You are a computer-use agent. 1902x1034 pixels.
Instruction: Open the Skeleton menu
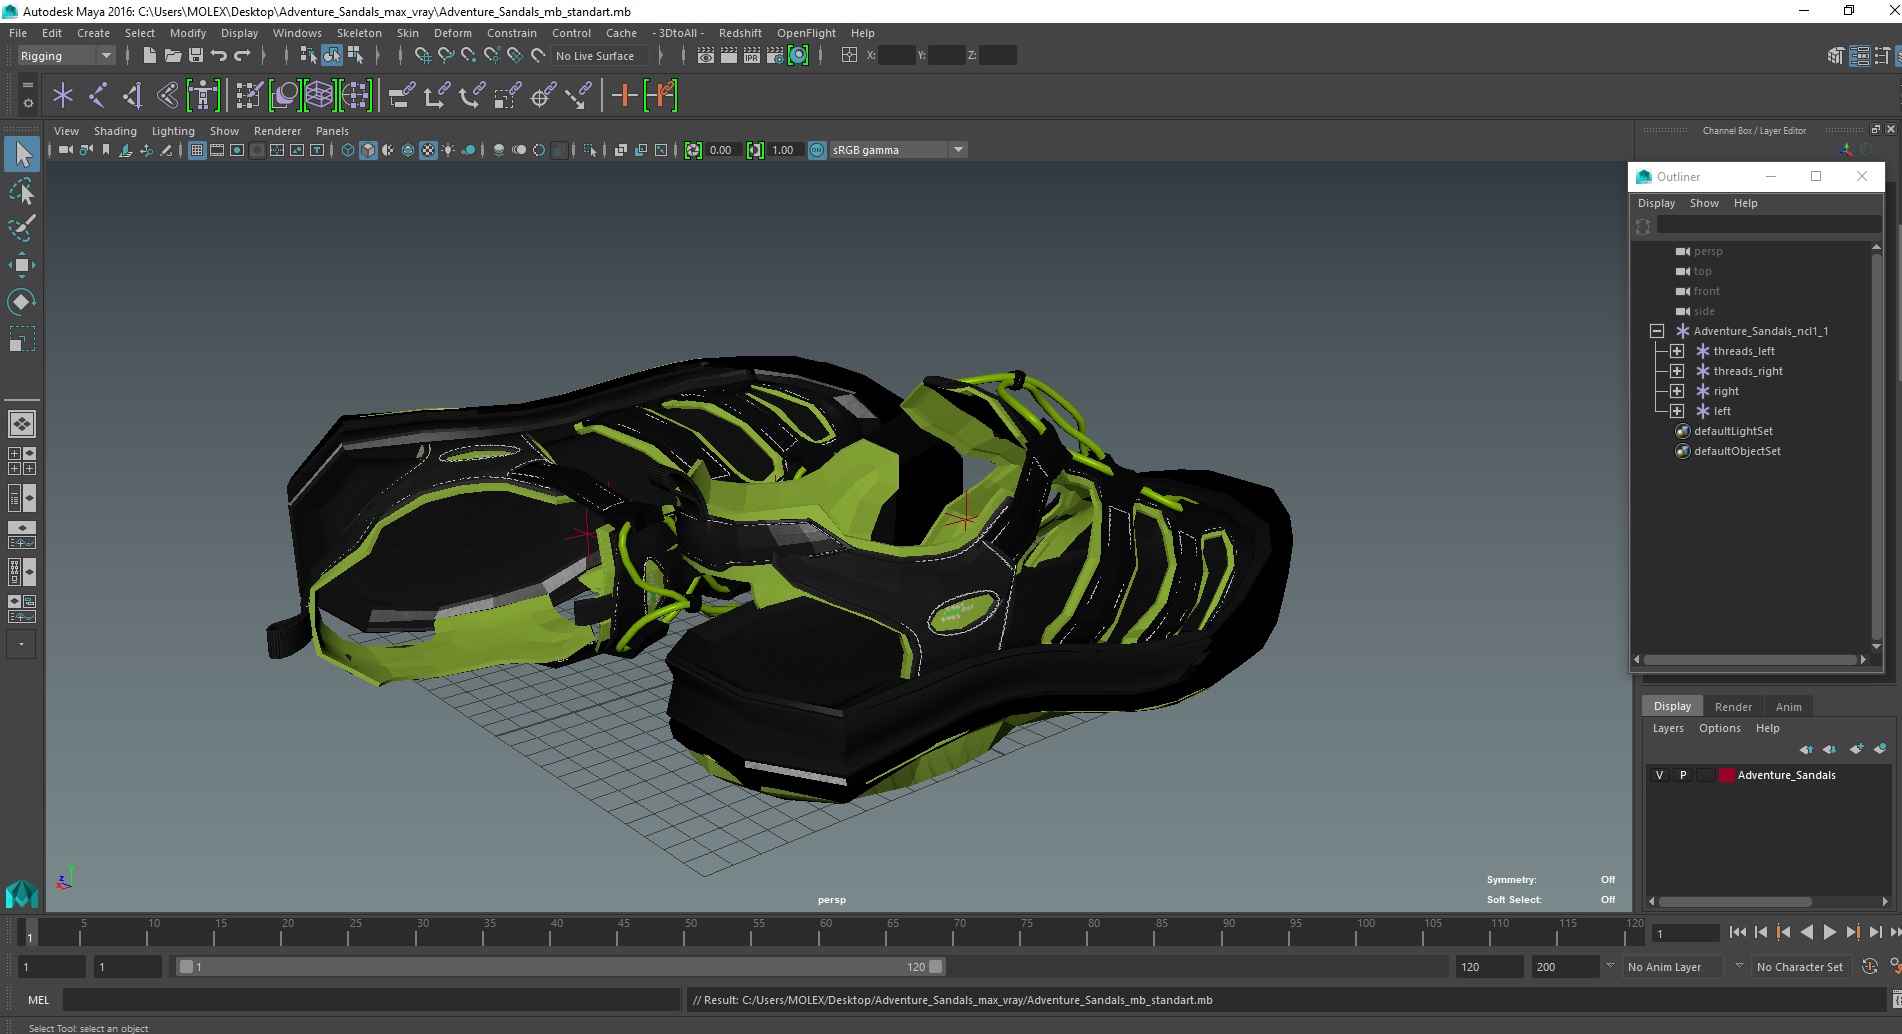[359, 33]
